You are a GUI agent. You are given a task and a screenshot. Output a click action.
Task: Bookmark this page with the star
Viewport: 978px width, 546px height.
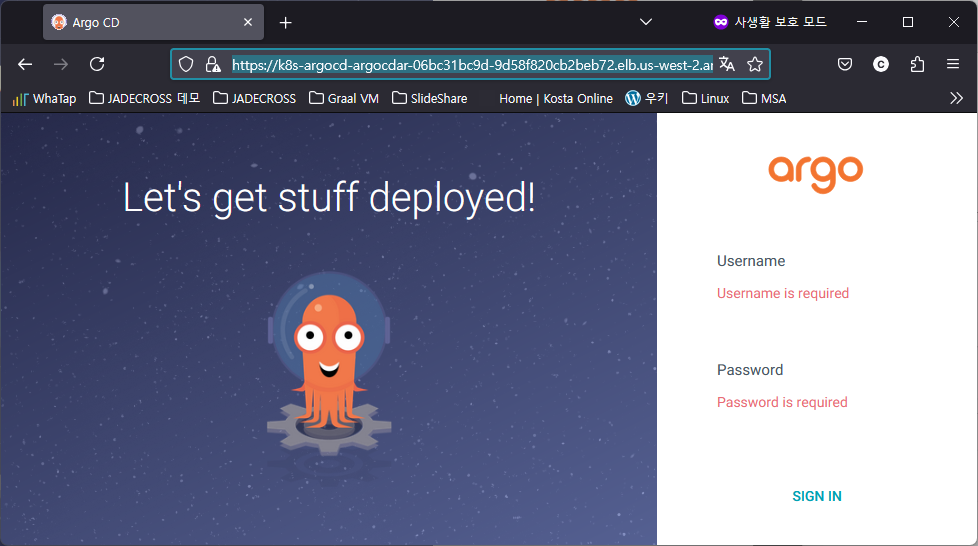point(755,64)
